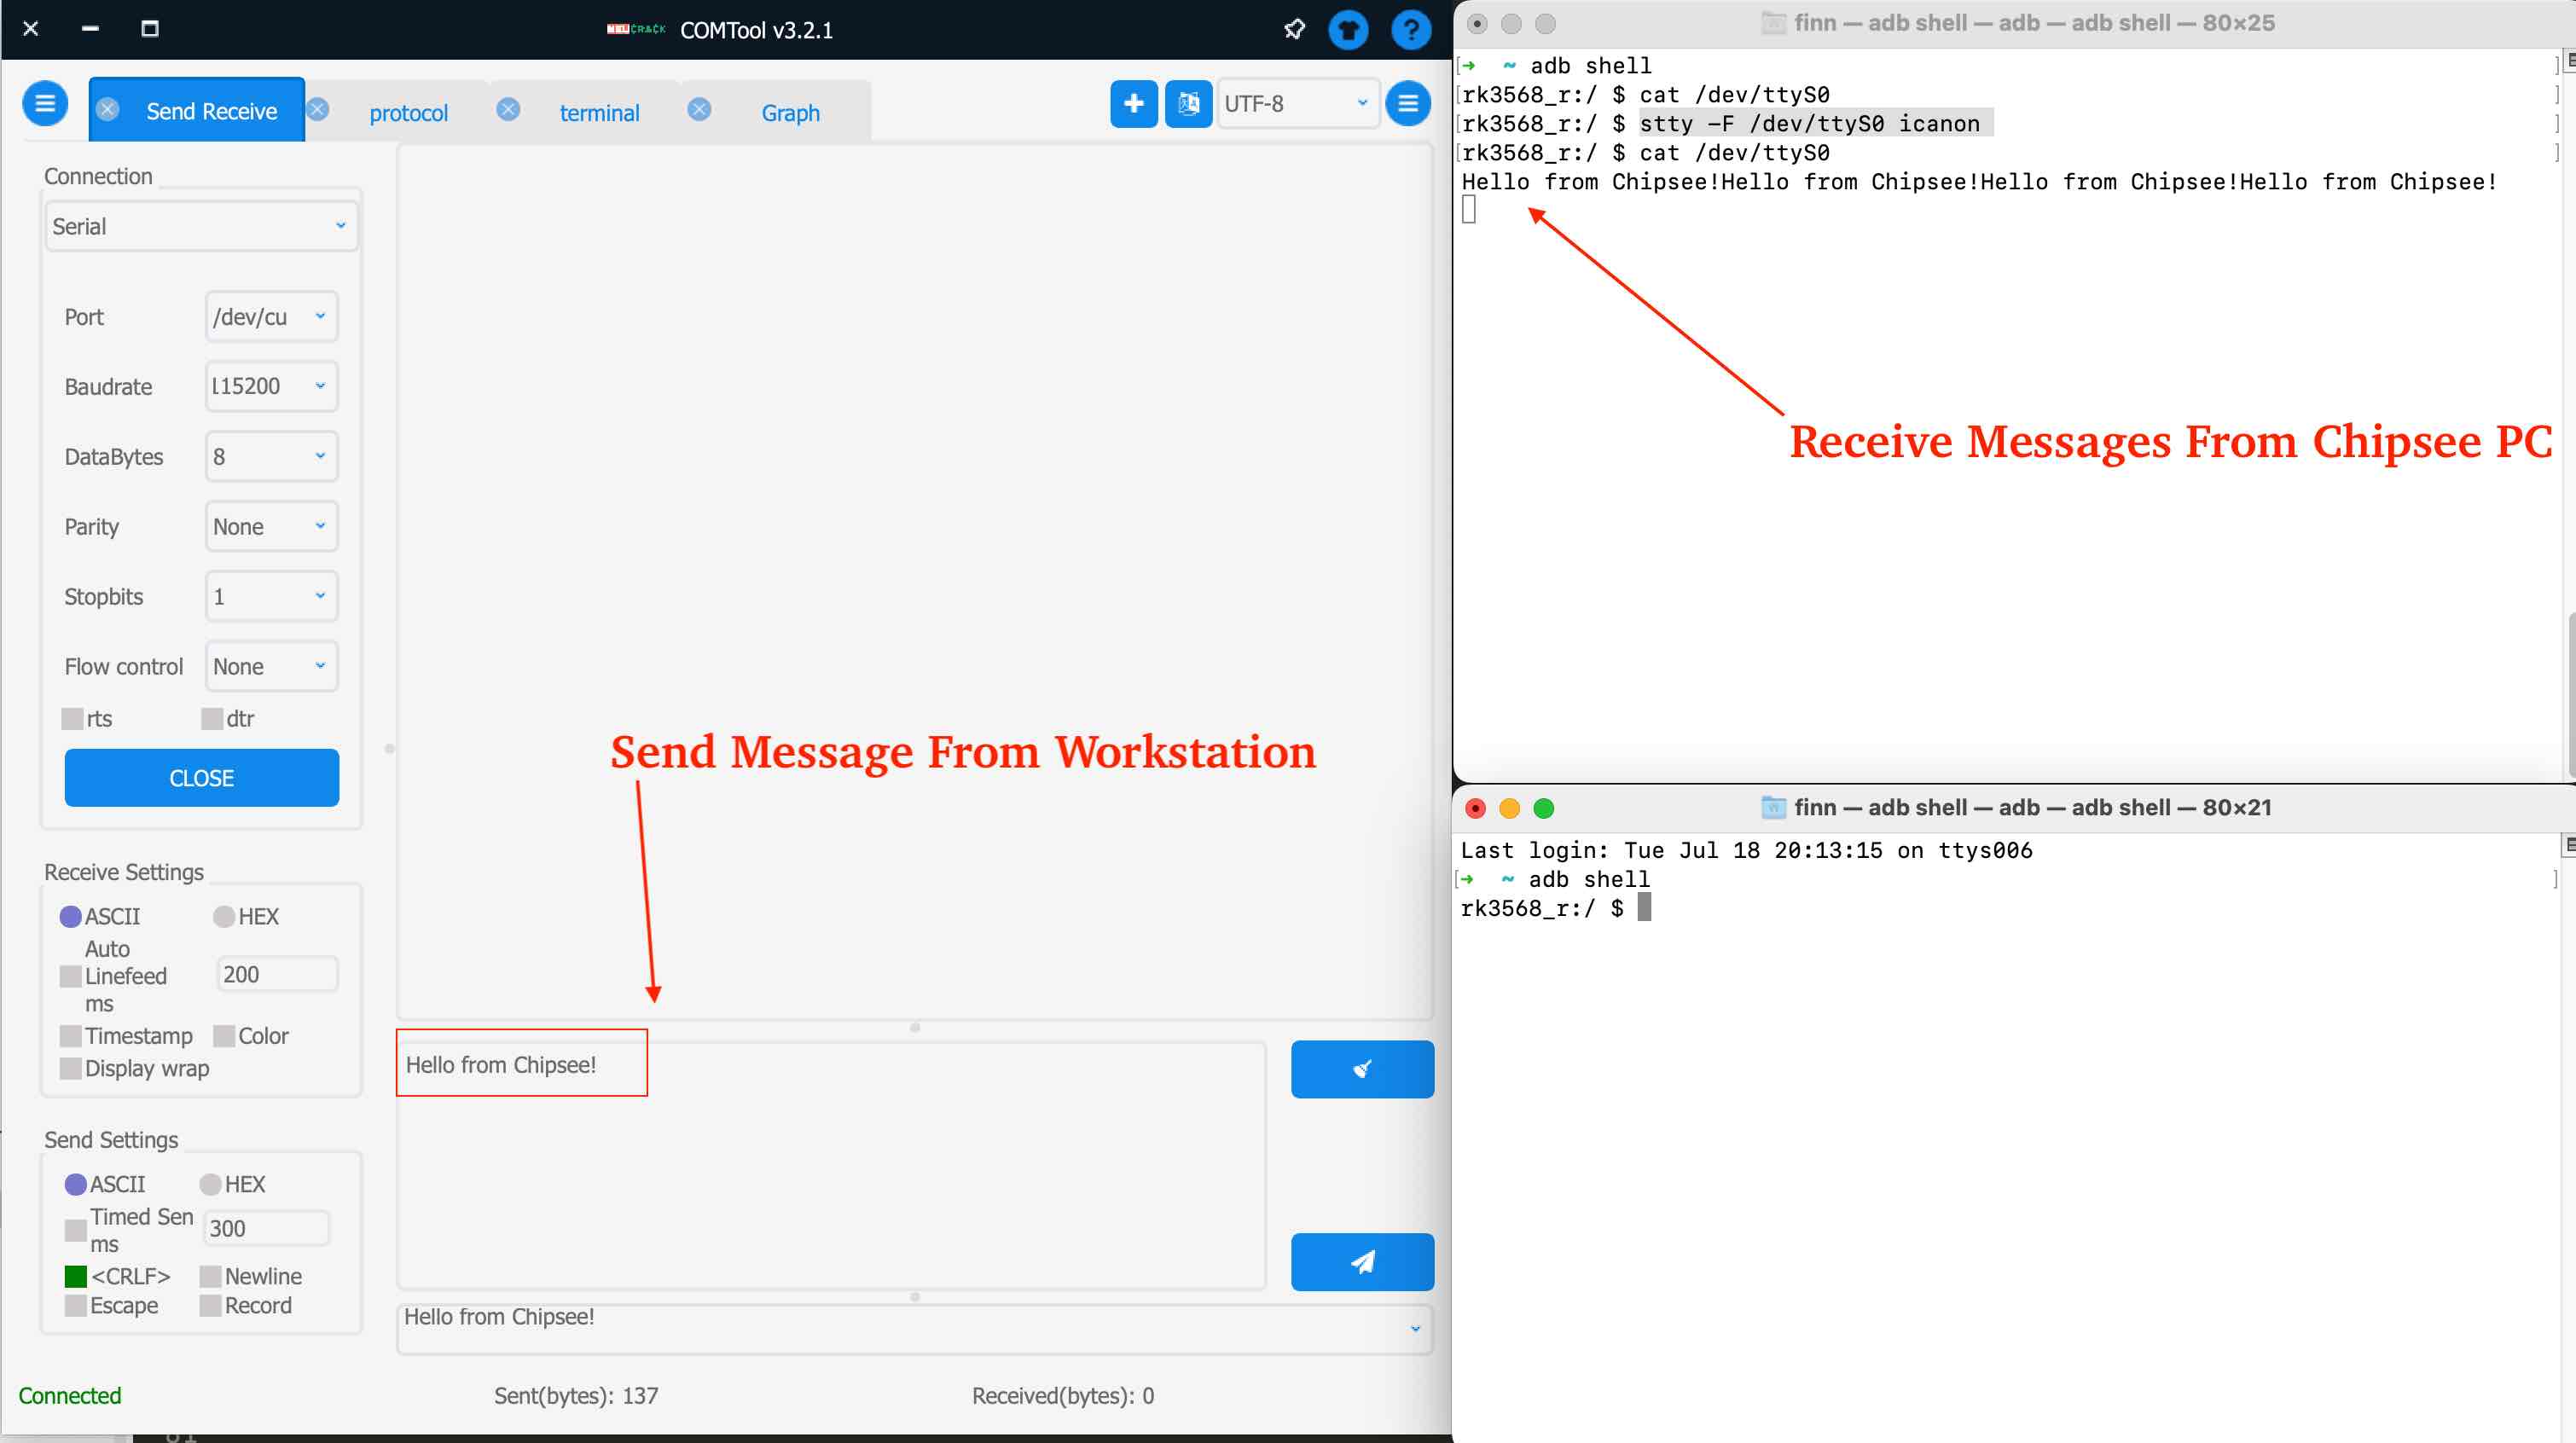Select HEX in Send Settings
The width and height of the screenshot is (2576, 1443).
(x=210, y=1184)
